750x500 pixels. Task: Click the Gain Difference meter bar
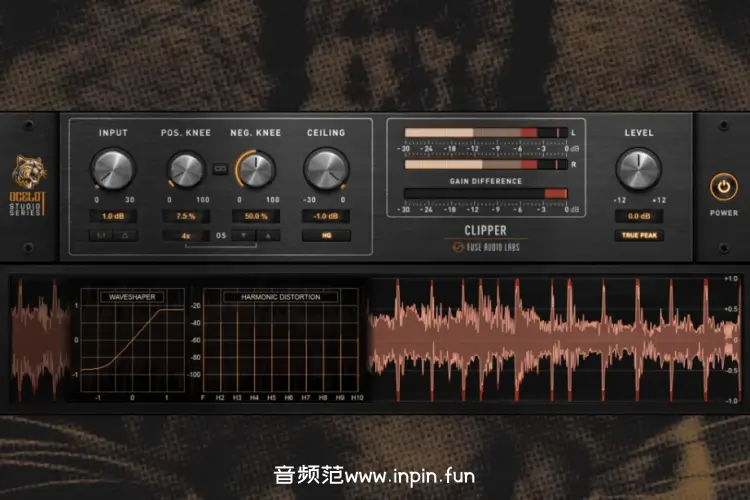(x=486, y=193)
